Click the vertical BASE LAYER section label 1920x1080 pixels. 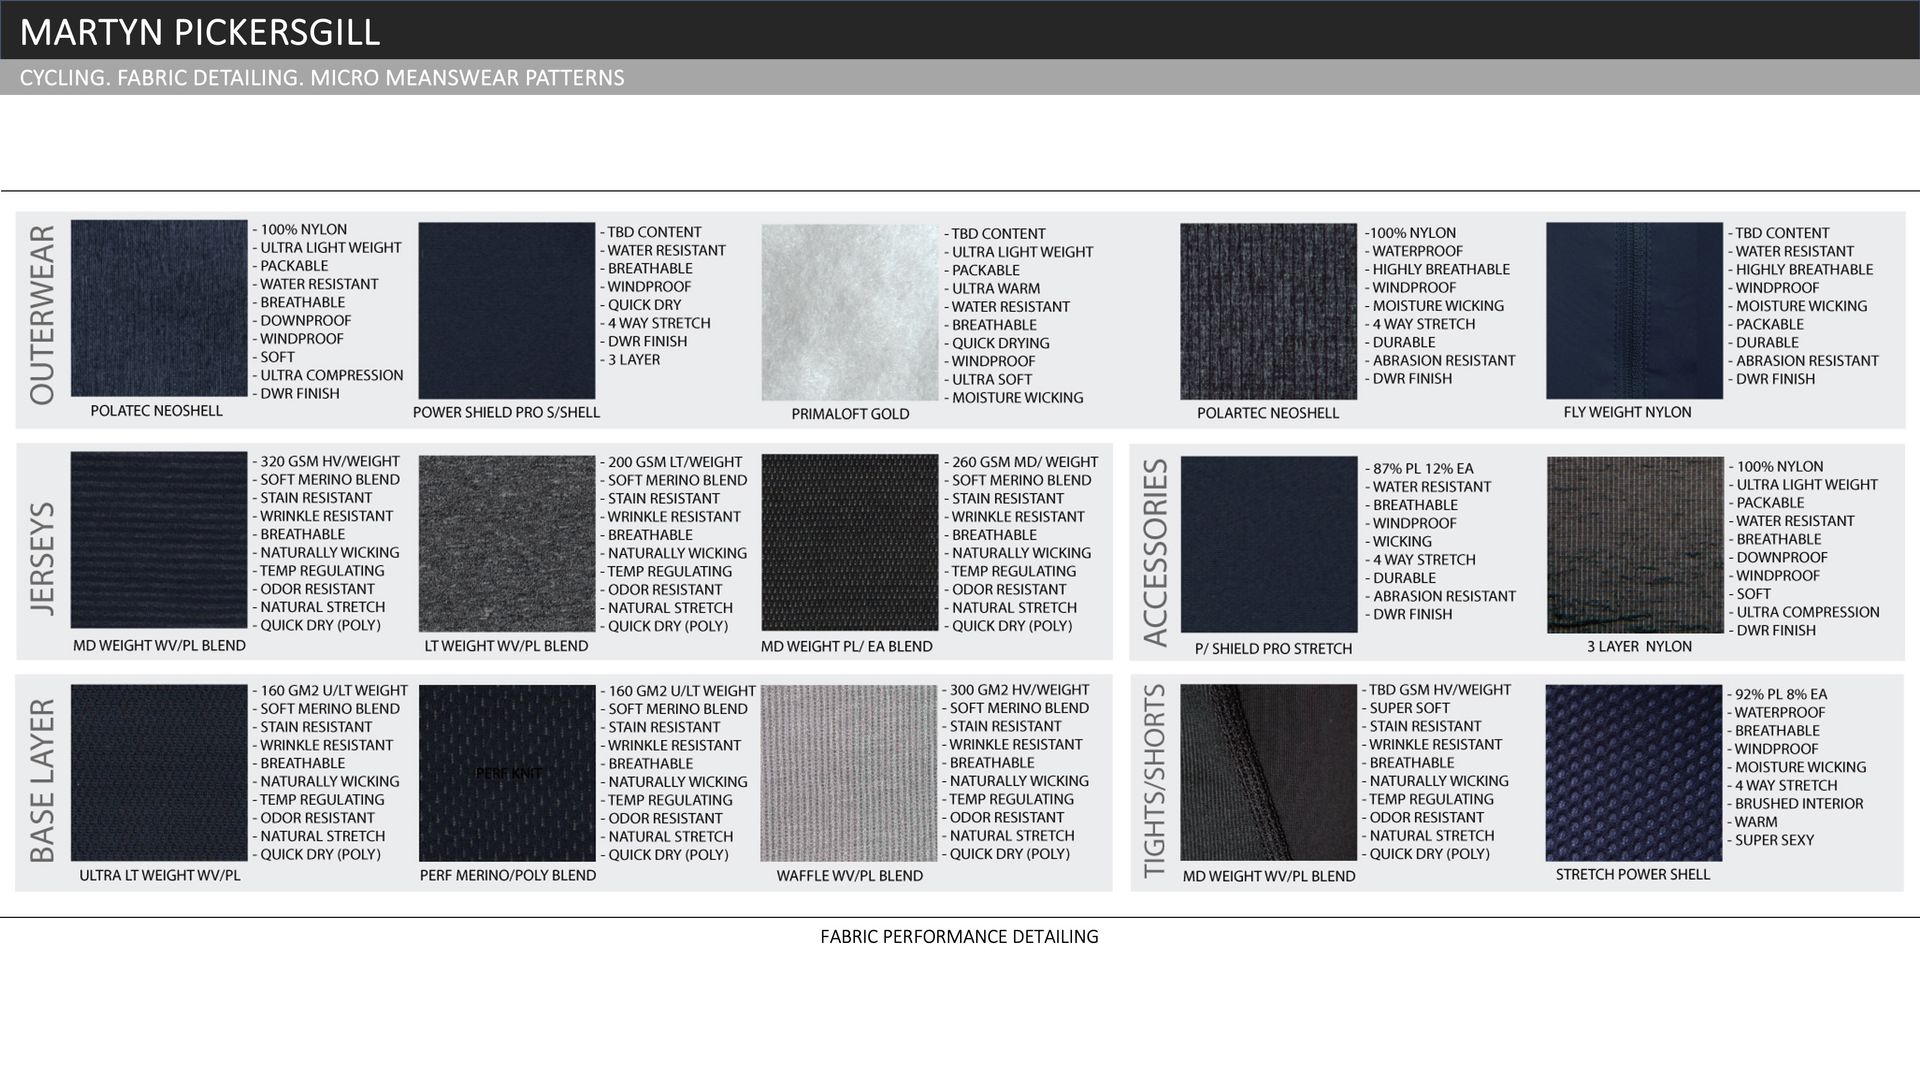point(42,780)
